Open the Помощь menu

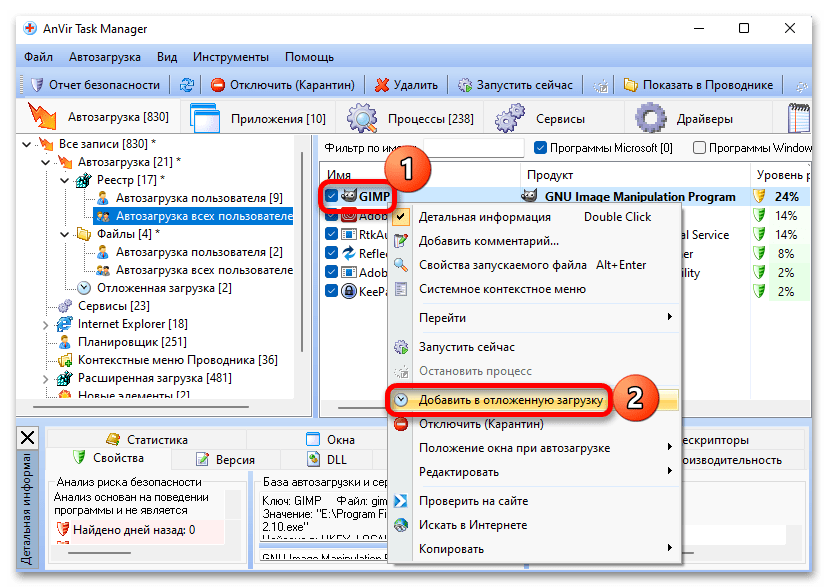click(309, 56)
